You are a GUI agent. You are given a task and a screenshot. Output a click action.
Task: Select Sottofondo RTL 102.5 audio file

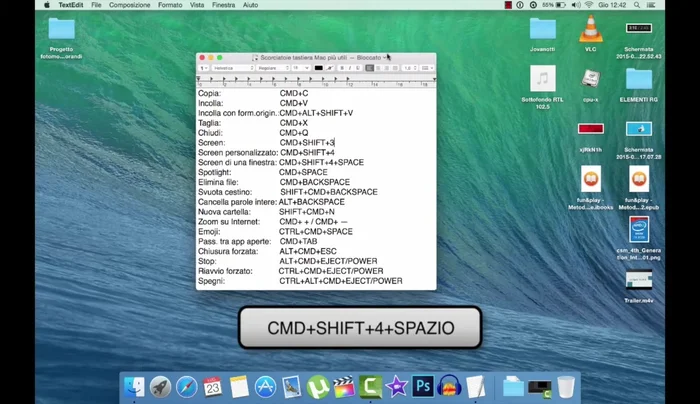coord(542,79)
